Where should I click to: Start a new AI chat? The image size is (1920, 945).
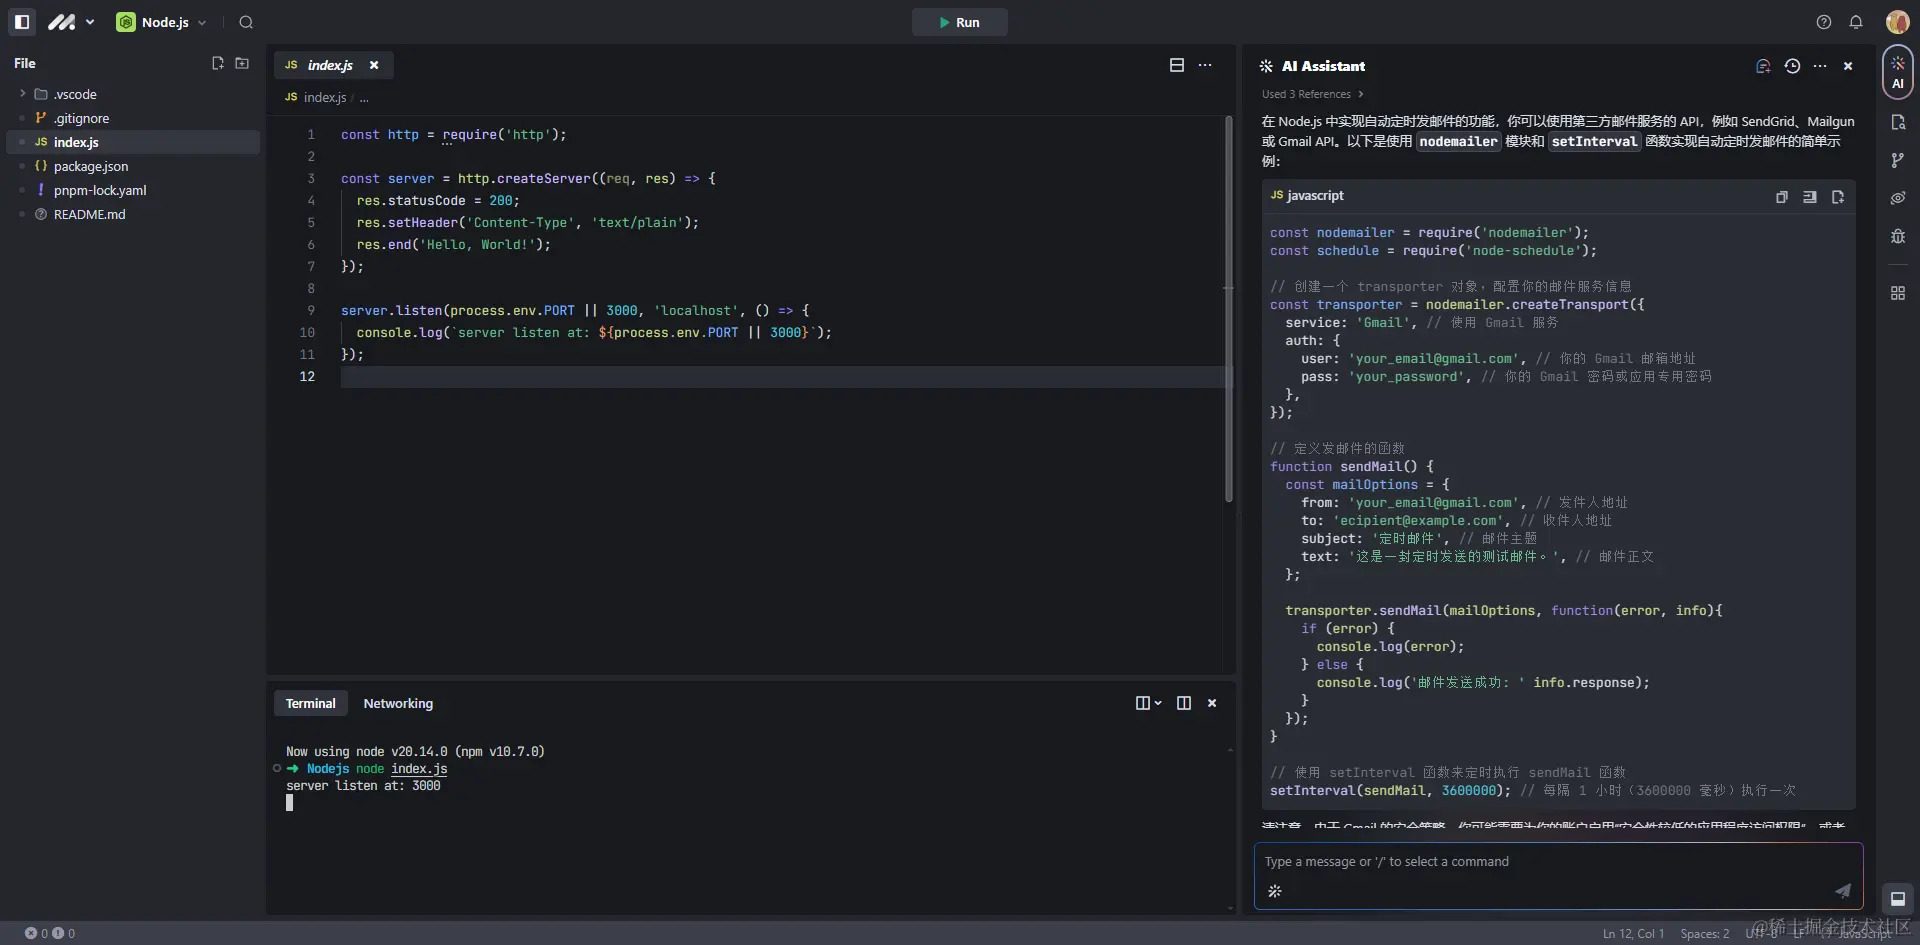(x=1763, y=66)
